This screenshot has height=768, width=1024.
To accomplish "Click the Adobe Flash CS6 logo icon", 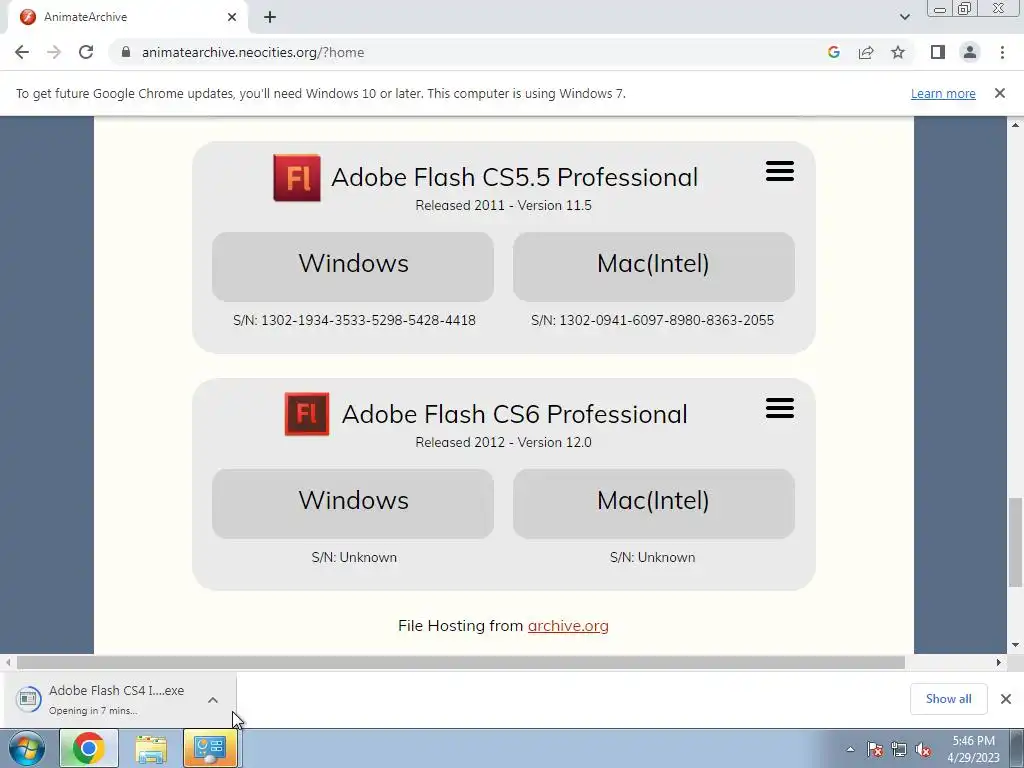I will 307,414.
